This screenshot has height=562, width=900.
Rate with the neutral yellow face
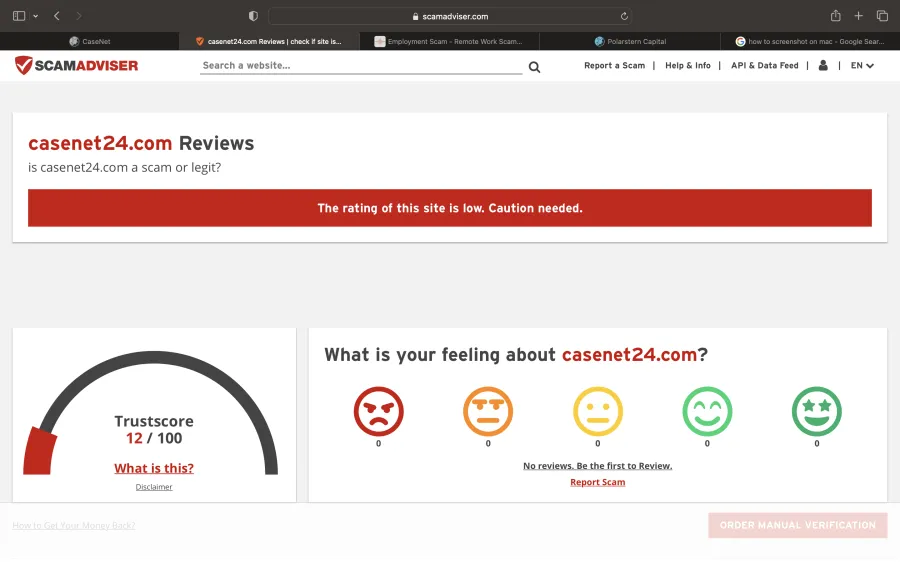point(598,411)
